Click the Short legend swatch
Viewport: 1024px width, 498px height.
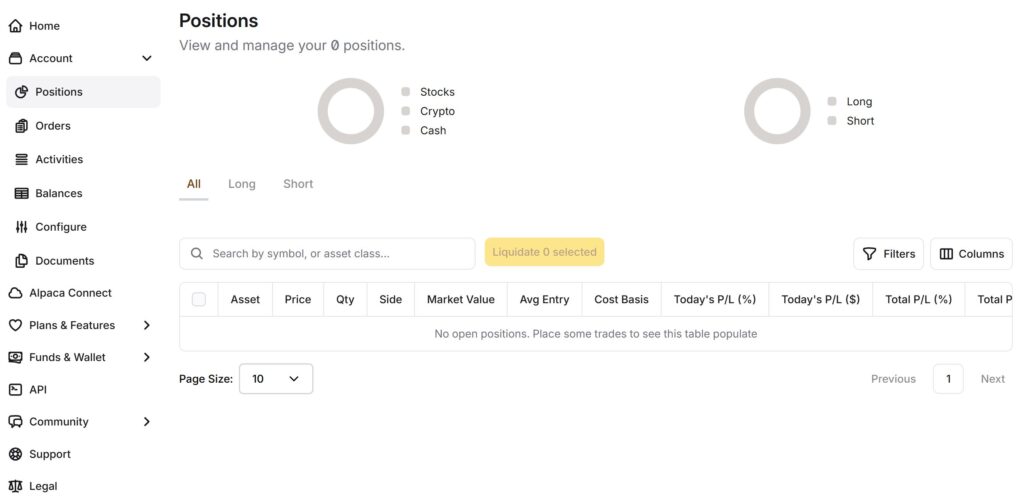pos(832,121)
